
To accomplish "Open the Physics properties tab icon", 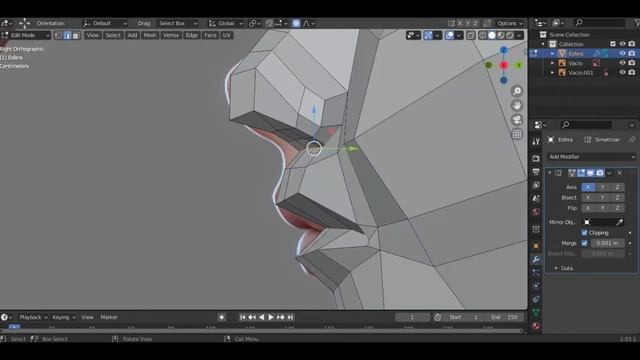I will 536,286.
